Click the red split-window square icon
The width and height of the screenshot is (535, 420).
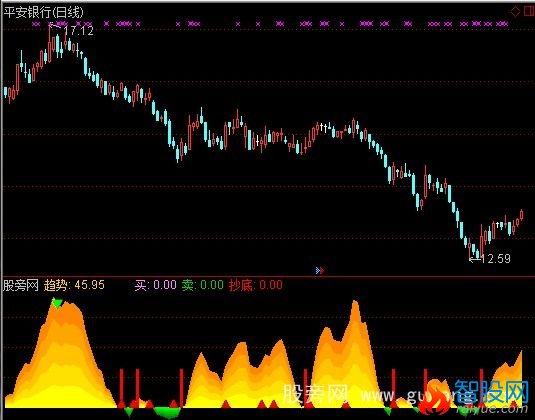pyautogui.click(x=529, y=11)
